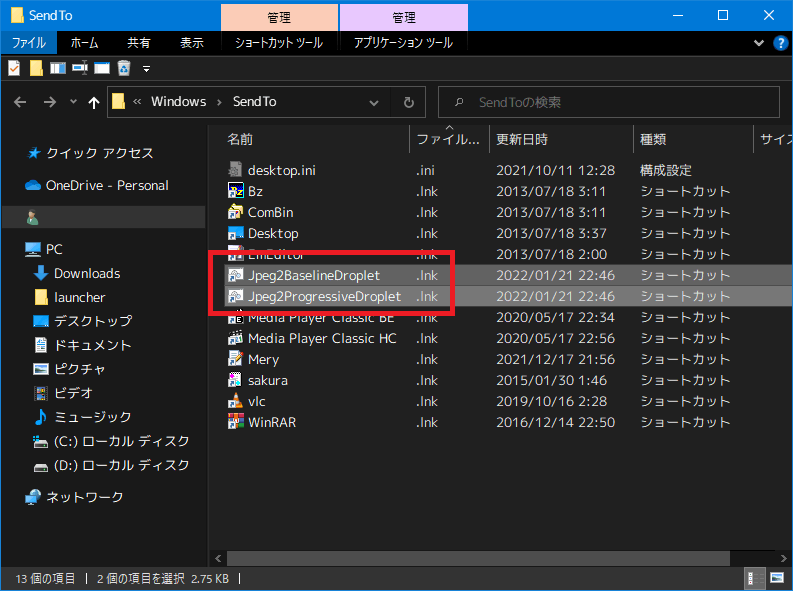Select Media Player Classic HC shortcut icon
This screenshot has width=793, height=591.
pyautogui.click(x=235, y=338)
